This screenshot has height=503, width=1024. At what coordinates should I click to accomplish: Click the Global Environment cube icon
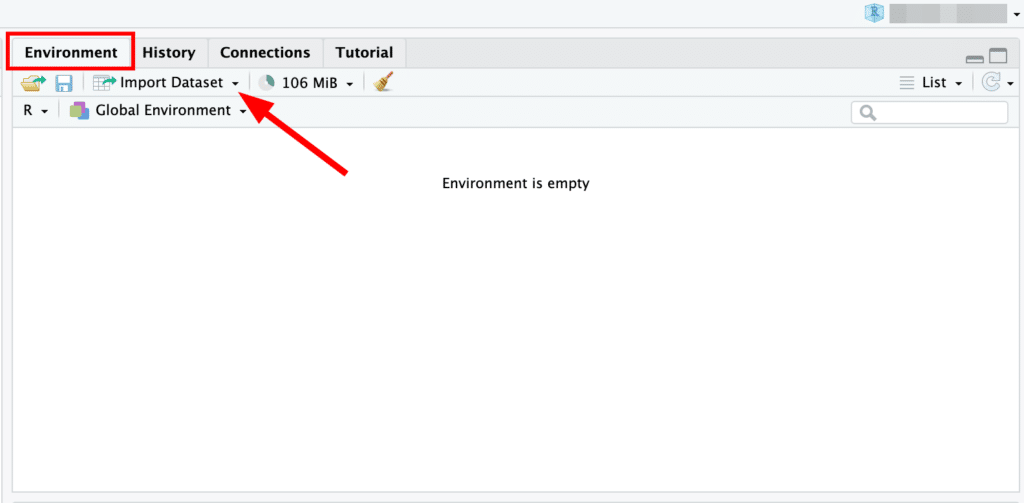79,111
